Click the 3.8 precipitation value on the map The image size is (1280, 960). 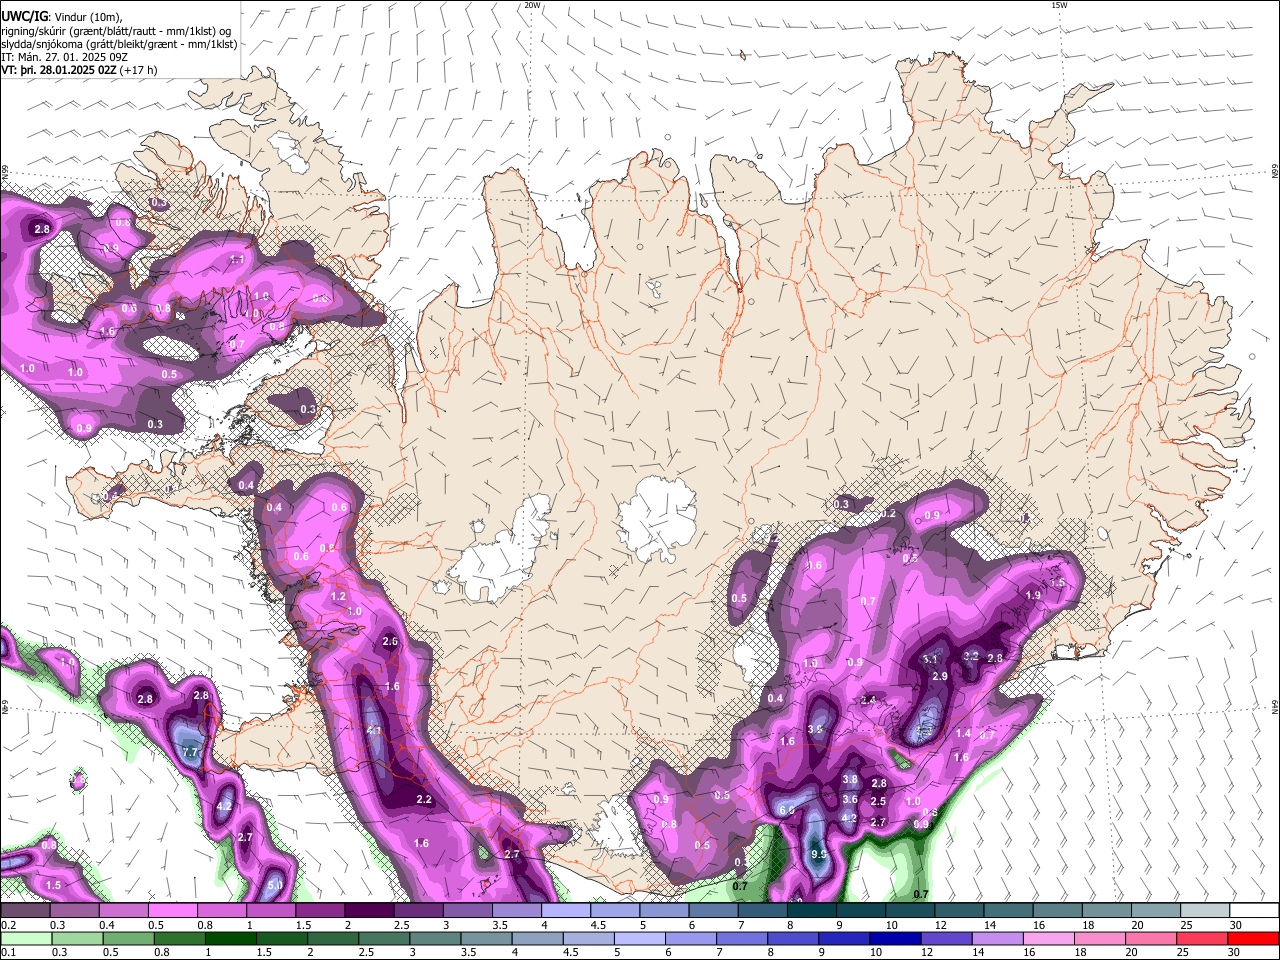pos(850,779)
